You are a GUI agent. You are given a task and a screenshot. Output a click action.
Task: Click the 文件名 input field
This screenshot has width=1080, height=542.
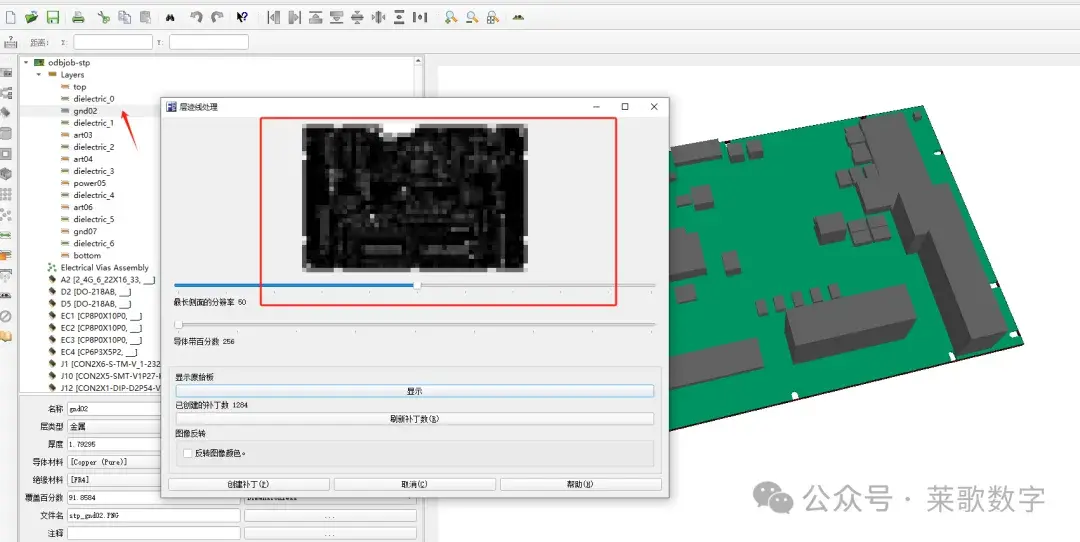point(154,515)
